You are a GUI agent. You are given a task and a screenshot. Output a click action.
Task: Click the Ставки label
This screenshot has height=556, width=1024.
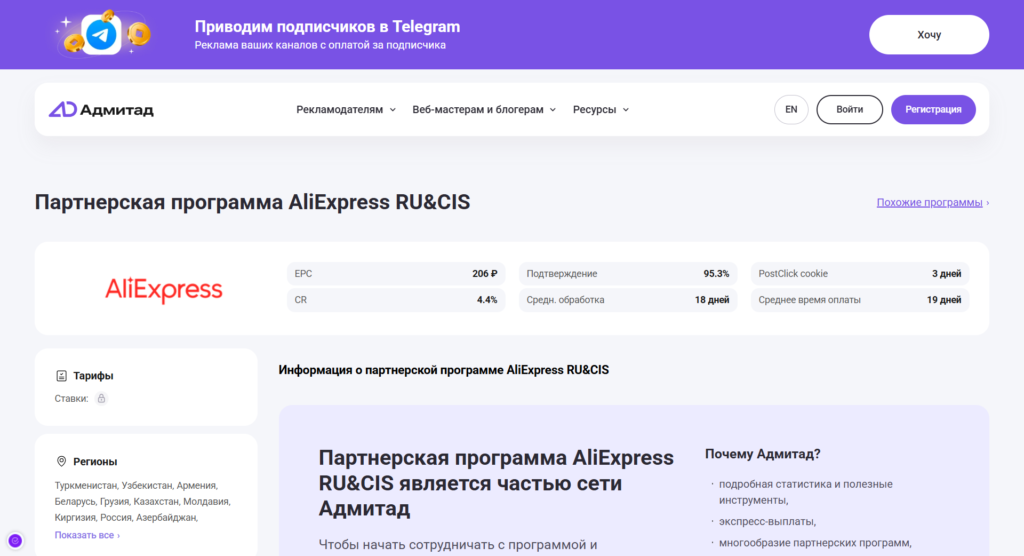[71, 399]
